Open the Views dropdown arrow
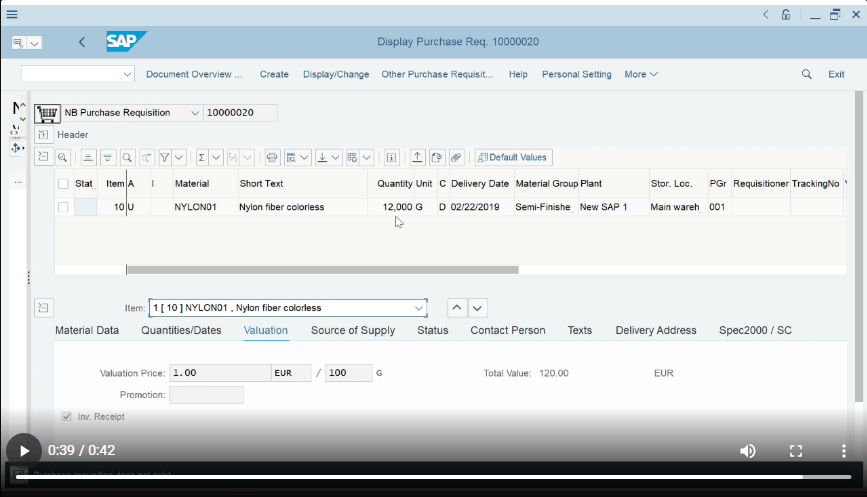The image size is (867, 497). point(304,158)
